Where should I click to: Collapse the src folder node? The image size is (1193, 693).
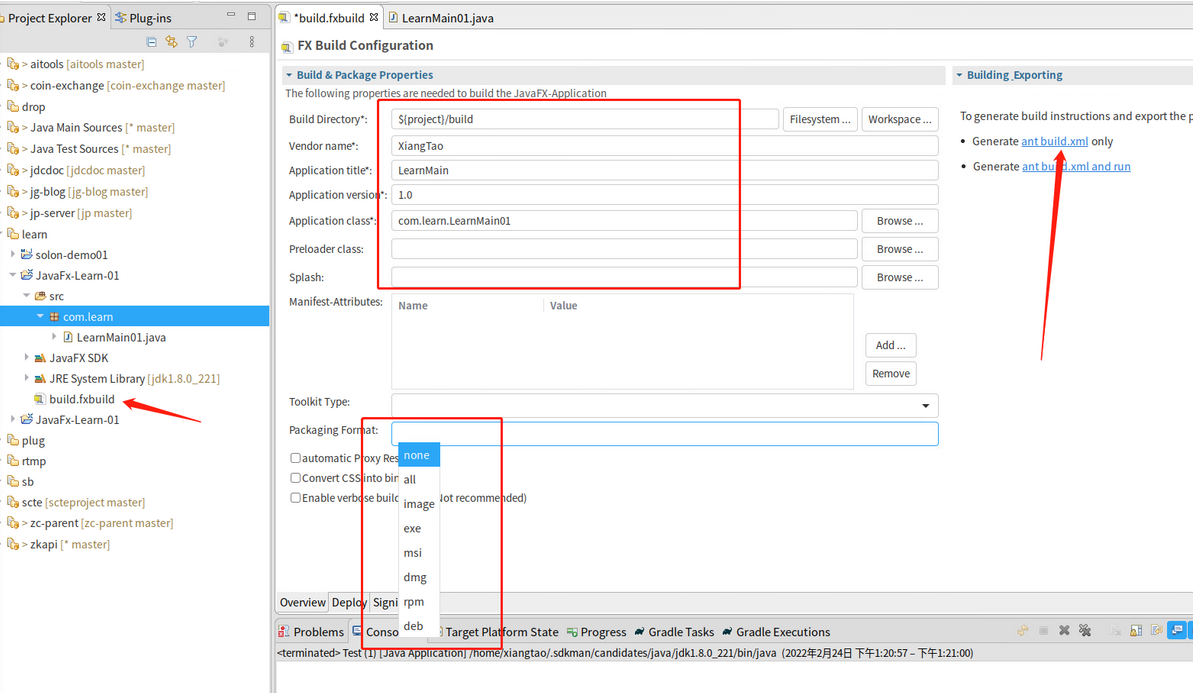[x=27, y=295]
